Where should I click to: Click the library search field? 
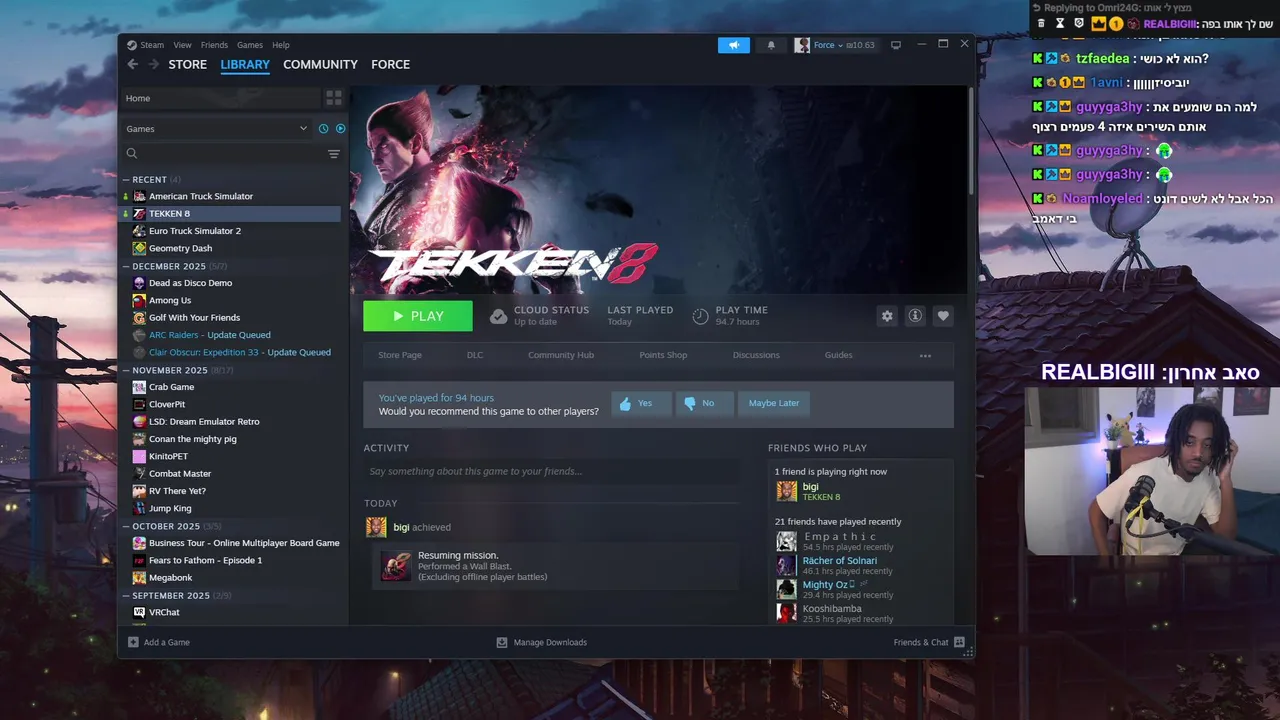231,154
